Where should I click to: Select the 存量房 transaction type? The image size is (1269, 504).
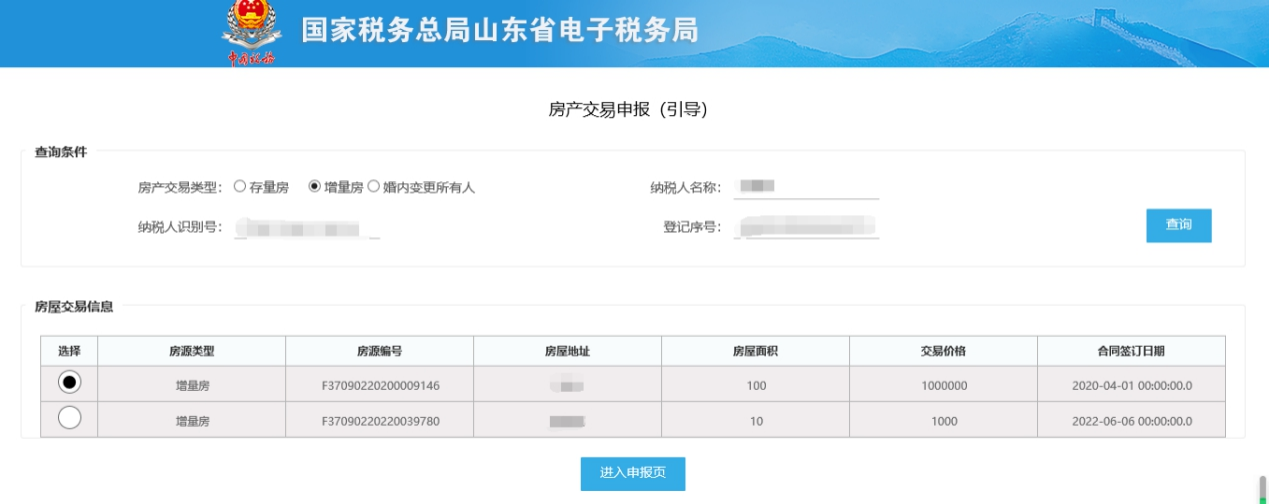pos(240,187)
